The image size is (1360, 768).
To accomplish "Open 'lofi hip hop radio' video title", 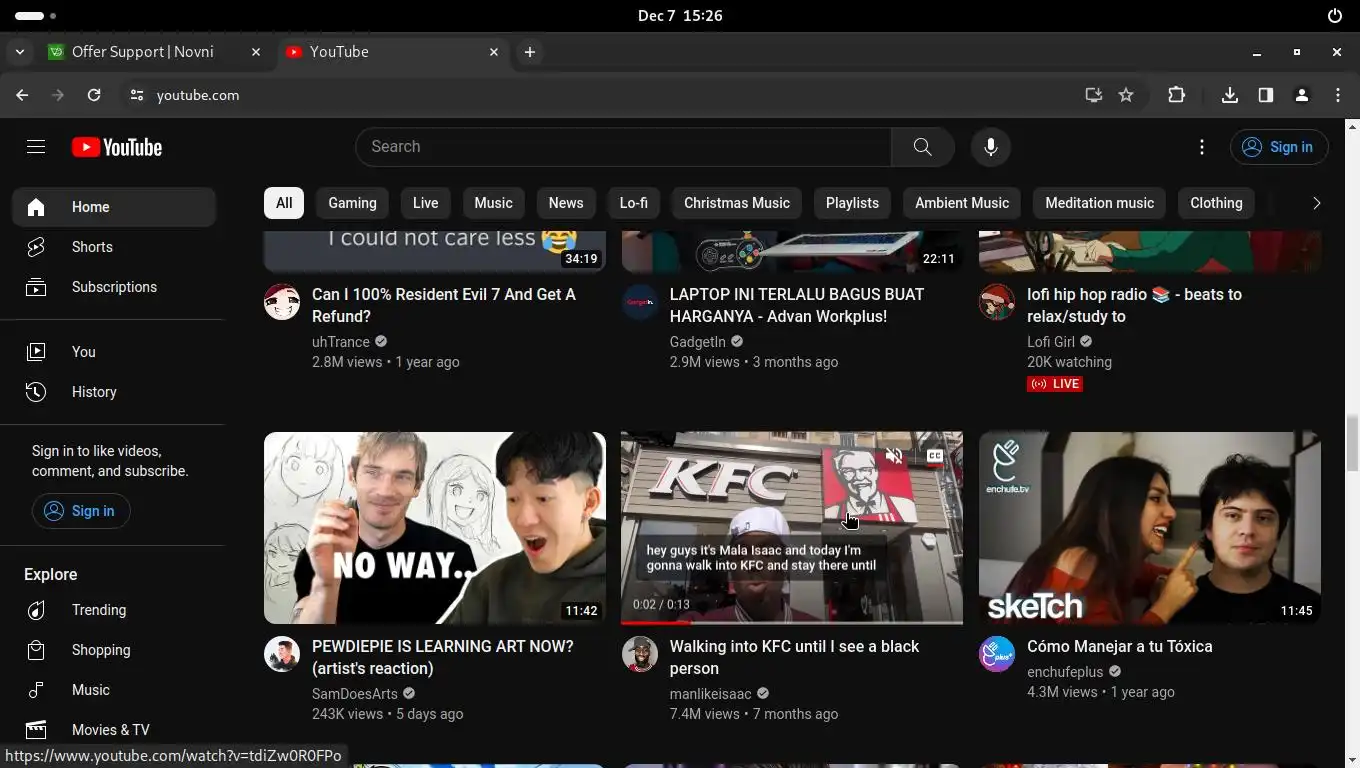I will pyautogui.click(x=1134, y=305).
